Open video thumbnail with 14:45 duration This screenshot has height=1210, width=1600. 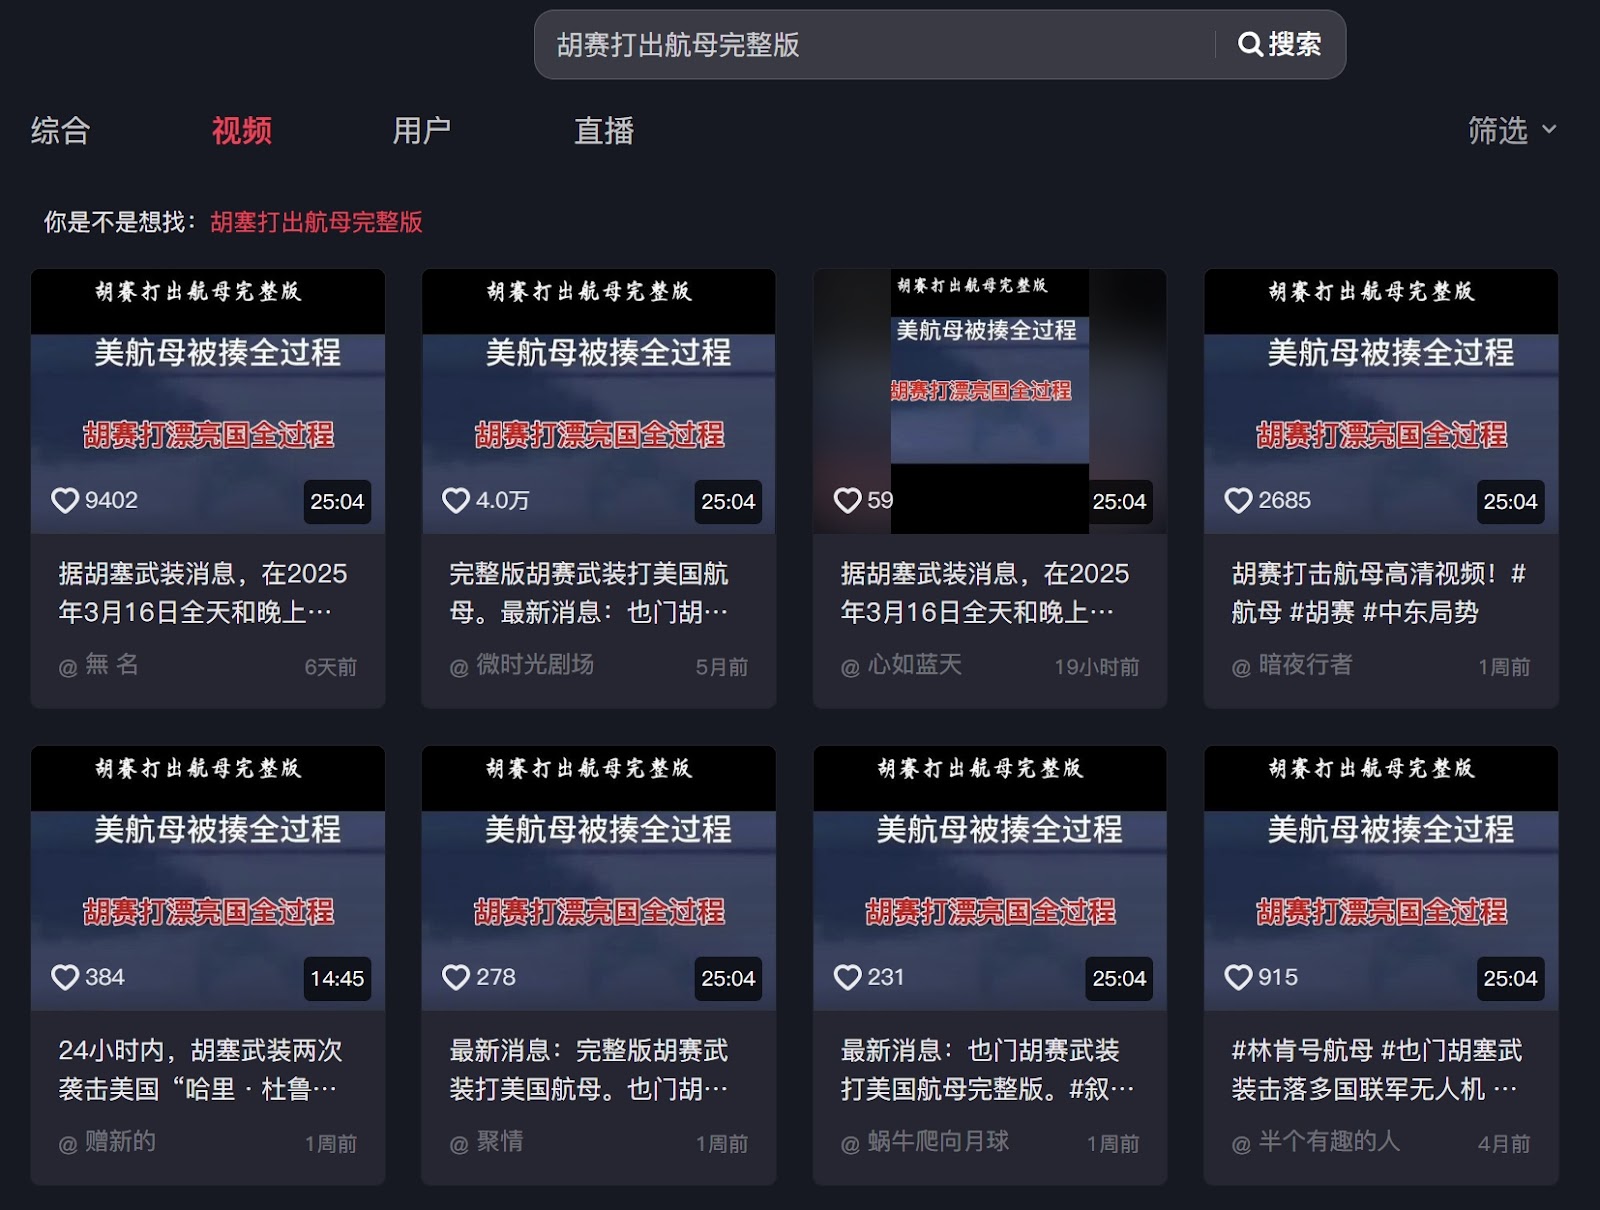(208, 877)
